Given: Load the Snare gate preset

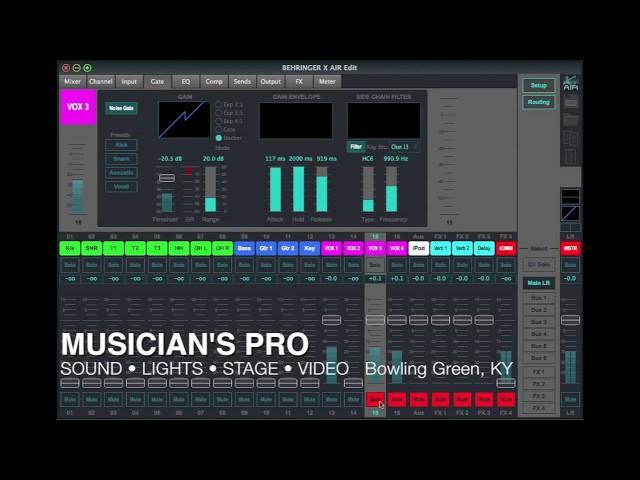Looking at the screenshot, I should click(121, 159).
